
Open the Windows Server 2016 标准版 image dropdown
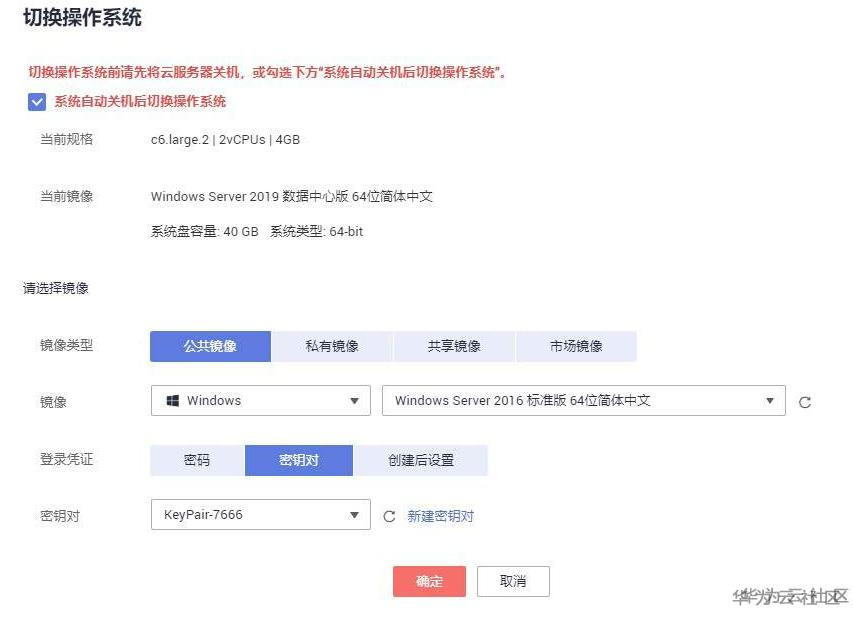[583, 401]
